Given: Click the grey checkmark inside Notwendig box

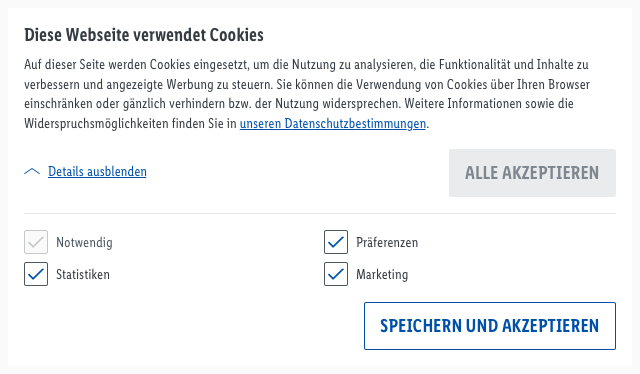Looking at the screenshot, I should pos(36,243).
